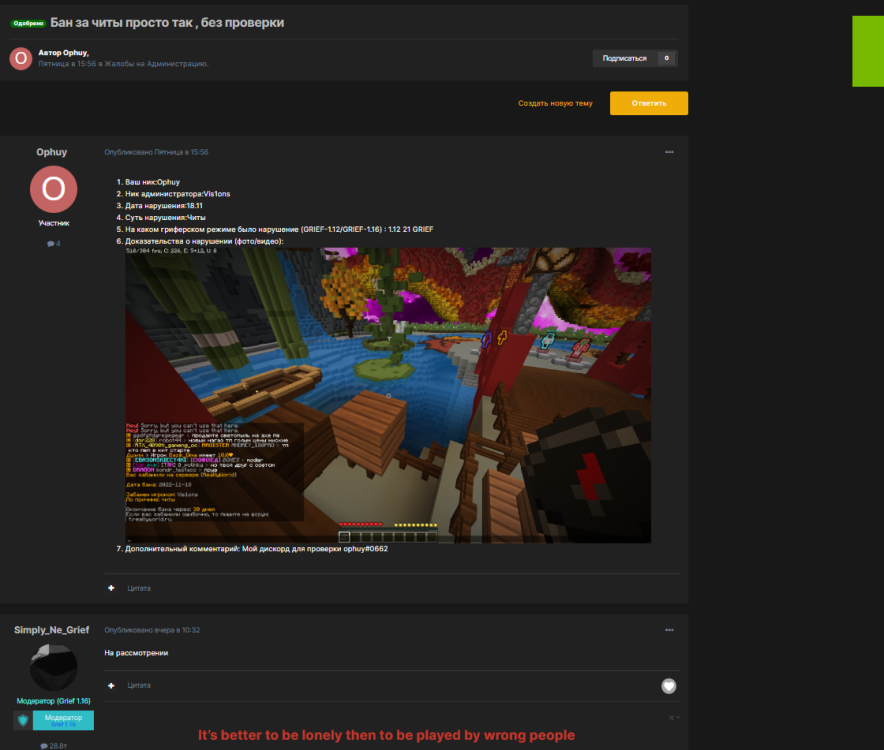The height and width of the screenshot is (750, 884).
Task: Click the orange Ответить reply button
Action: coord(649,103)
